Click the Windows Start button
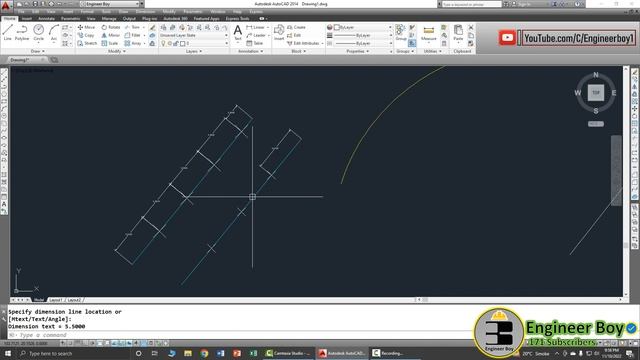The height and width of the screenshot is (360, 640). 8,353
